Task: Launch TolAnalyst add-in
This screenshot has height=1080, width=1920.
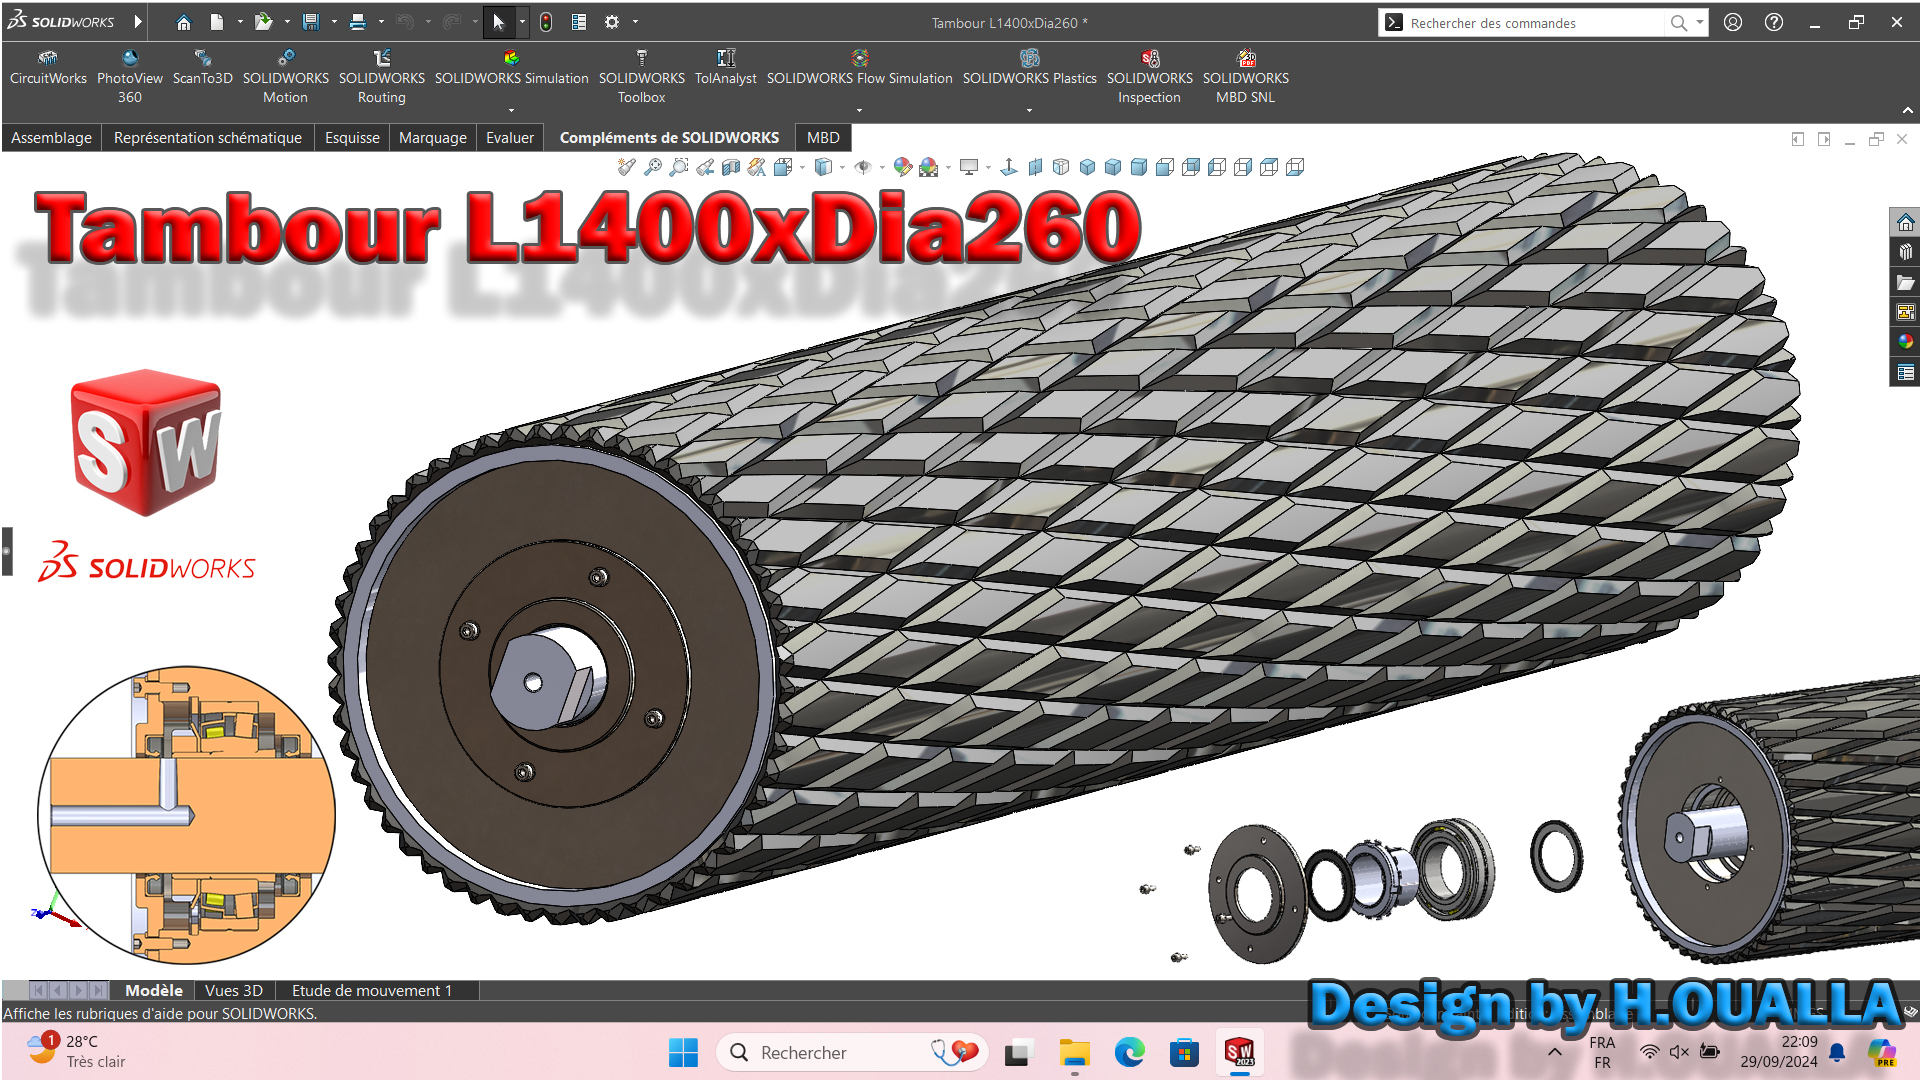Action: coord(726,68)
